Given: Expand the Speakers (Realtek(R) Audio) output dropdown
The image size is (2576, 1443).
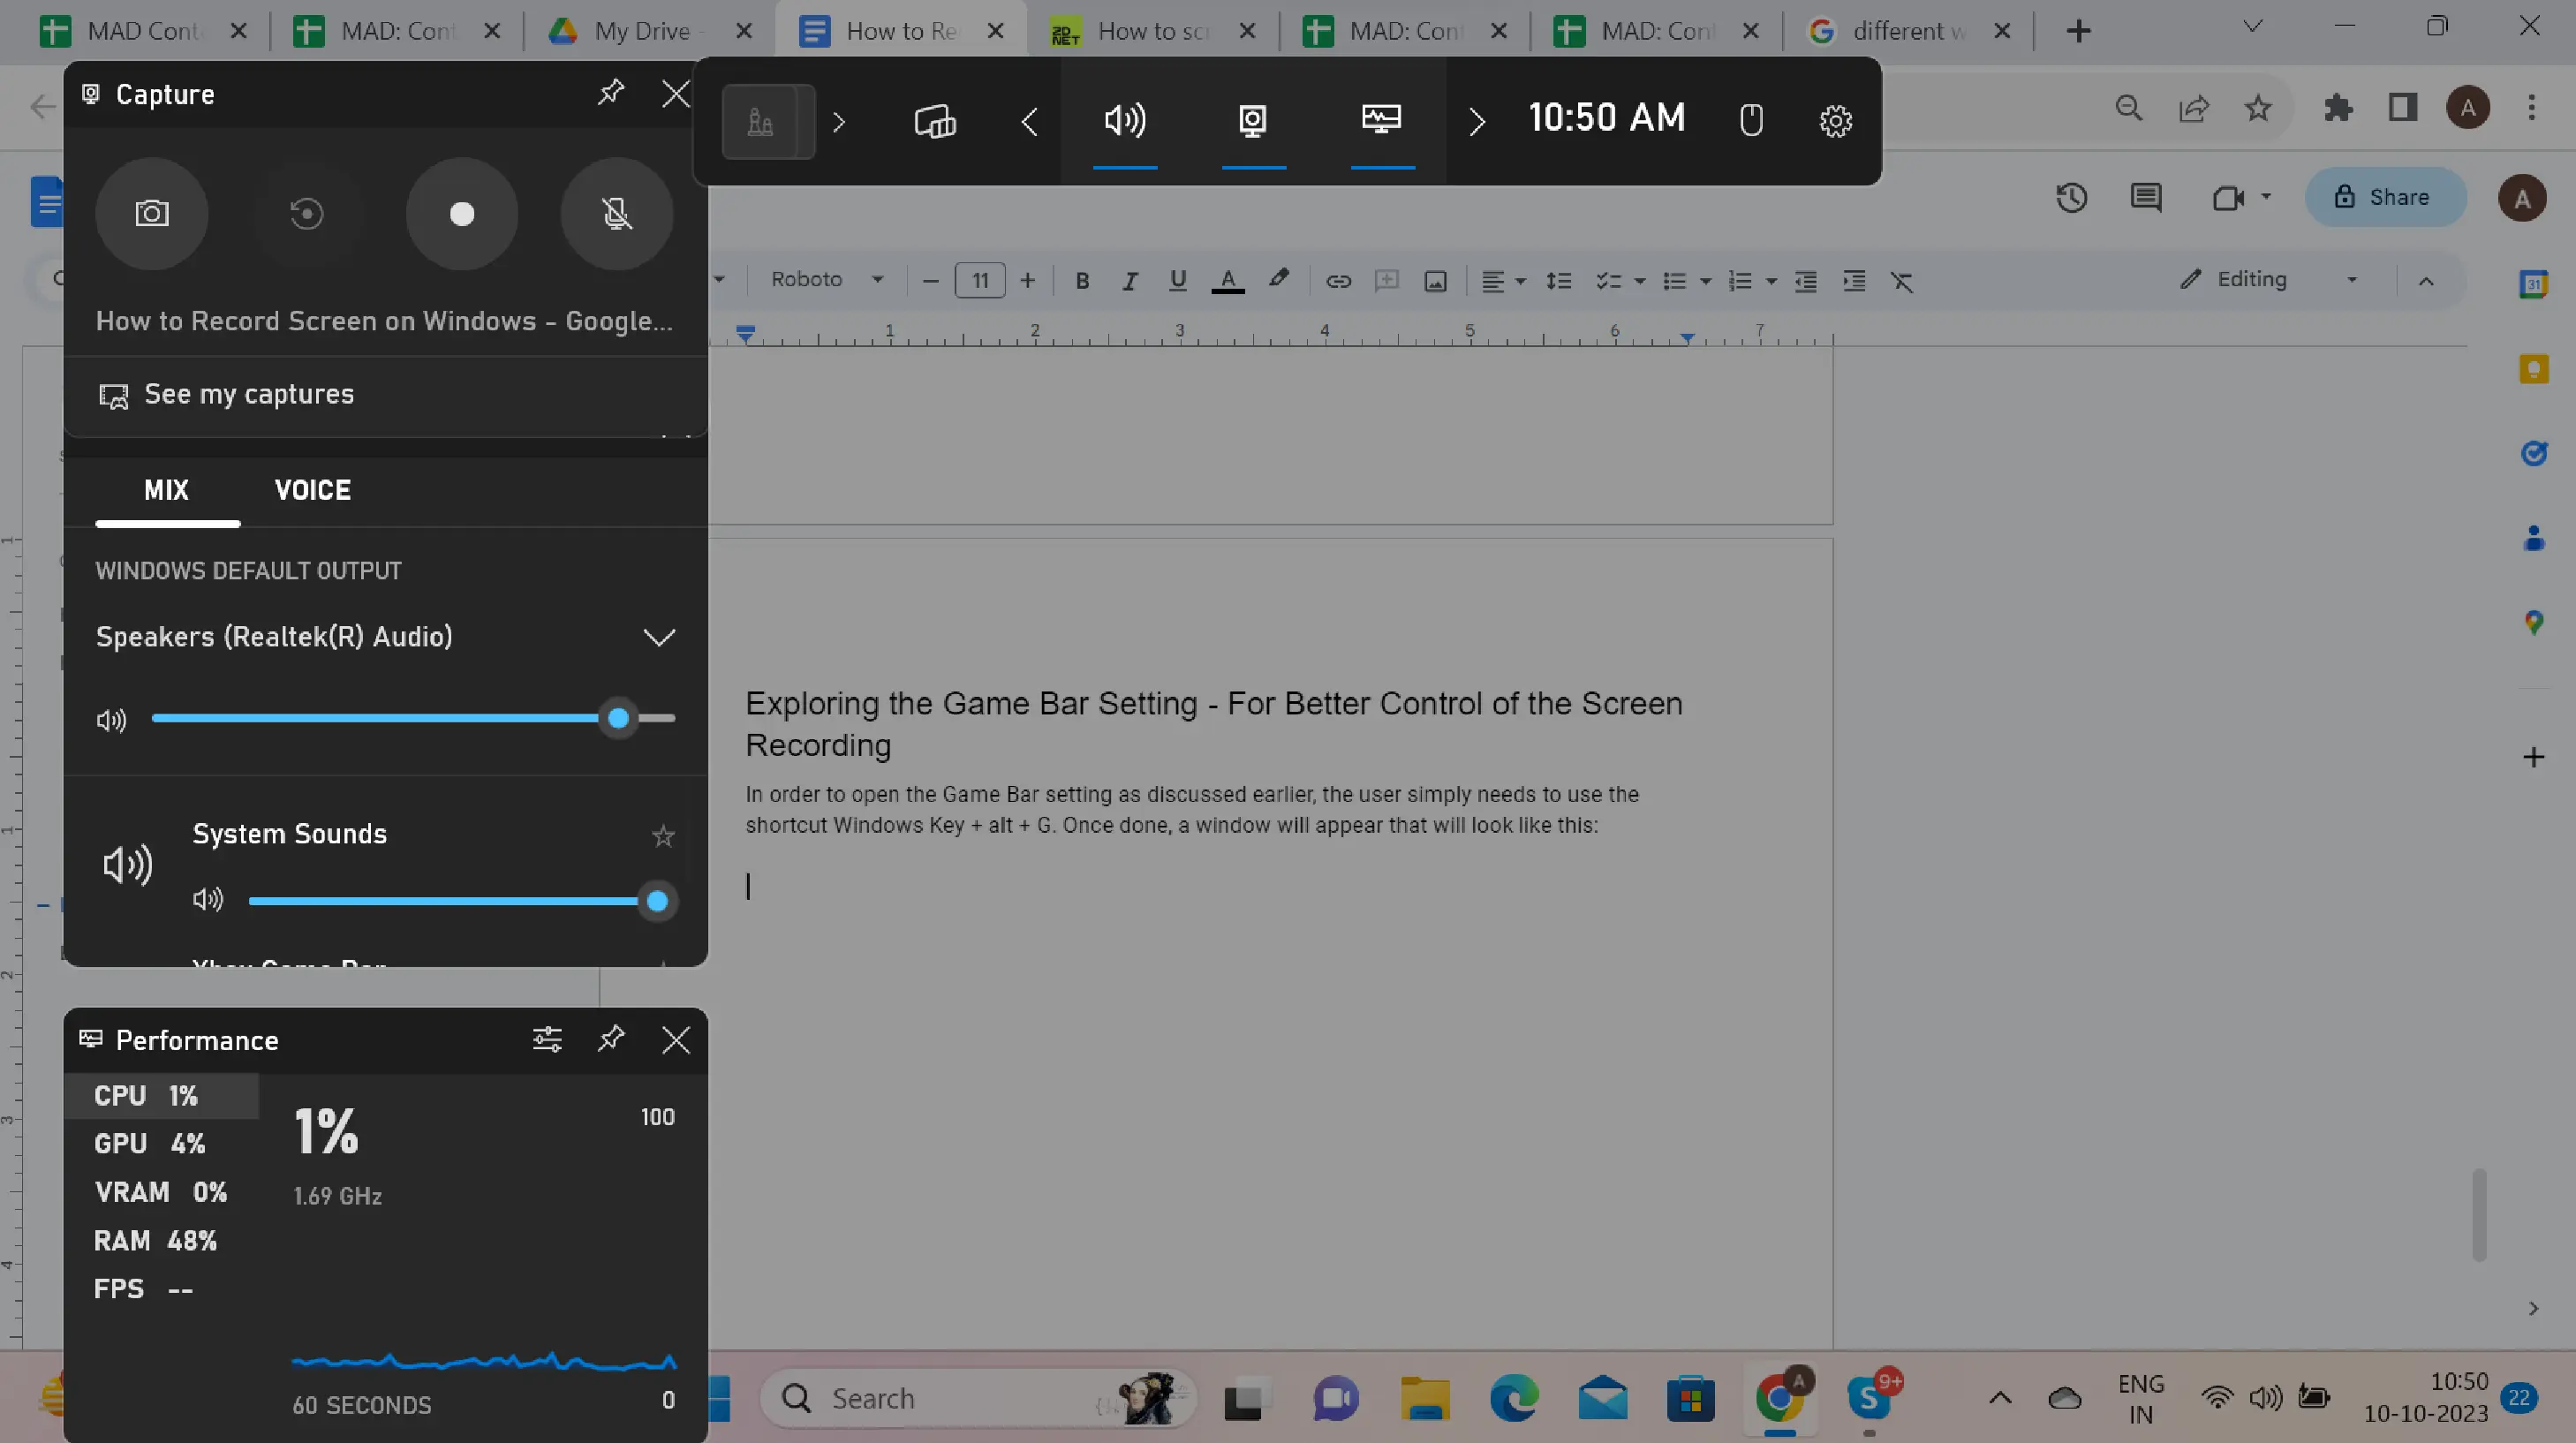Looking at the screenshot, I should (x=659, y=637).
